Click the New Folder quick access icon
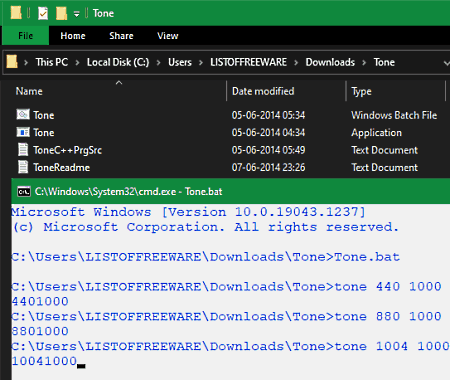450x380 pixels. tap(61, 13)
